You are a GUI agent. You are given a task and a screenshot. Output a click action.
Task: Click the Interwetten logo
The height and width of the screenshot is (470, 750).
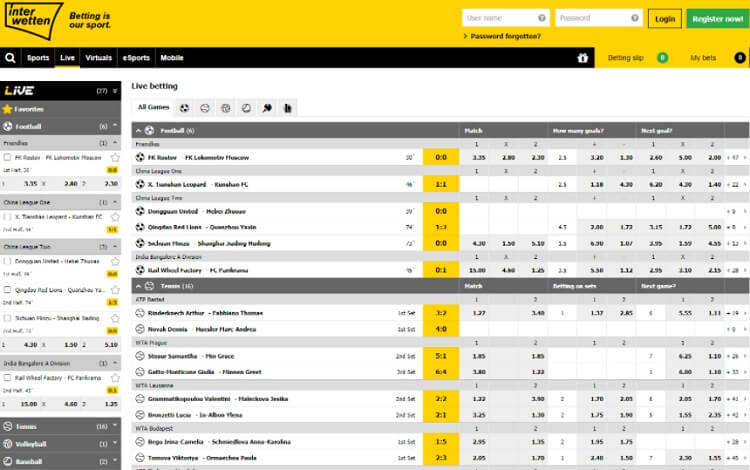[x=33, y=21]
